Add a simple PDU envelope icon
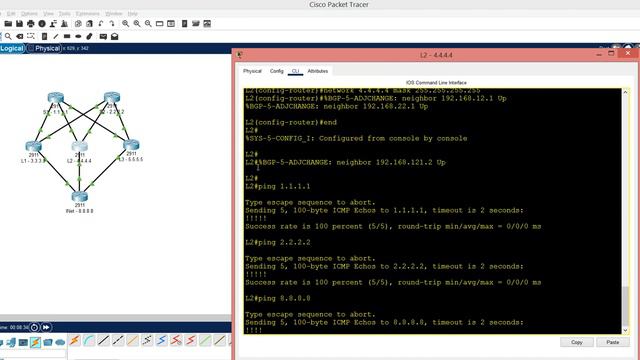This screenshot has width=640, height=360. [x=103, y=36]
